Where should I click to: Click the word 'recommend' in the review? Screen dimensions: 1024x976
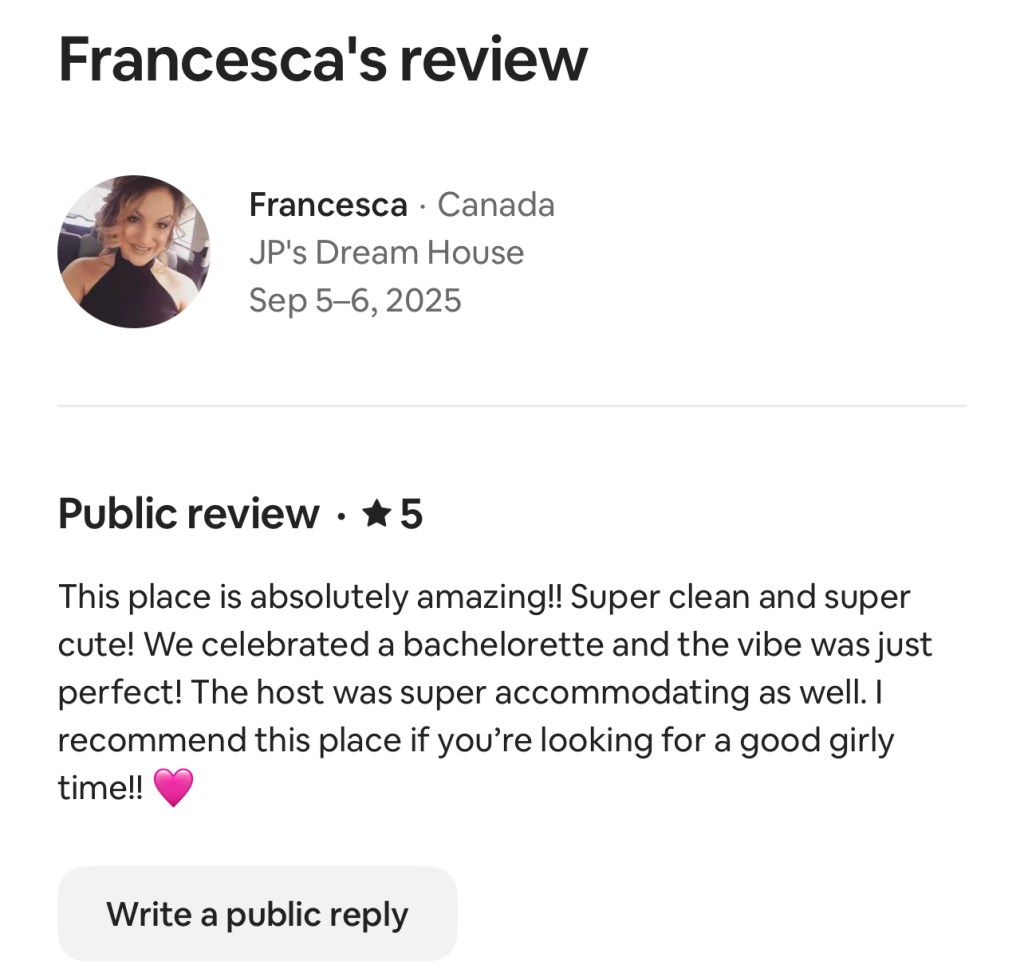(152, 741)
